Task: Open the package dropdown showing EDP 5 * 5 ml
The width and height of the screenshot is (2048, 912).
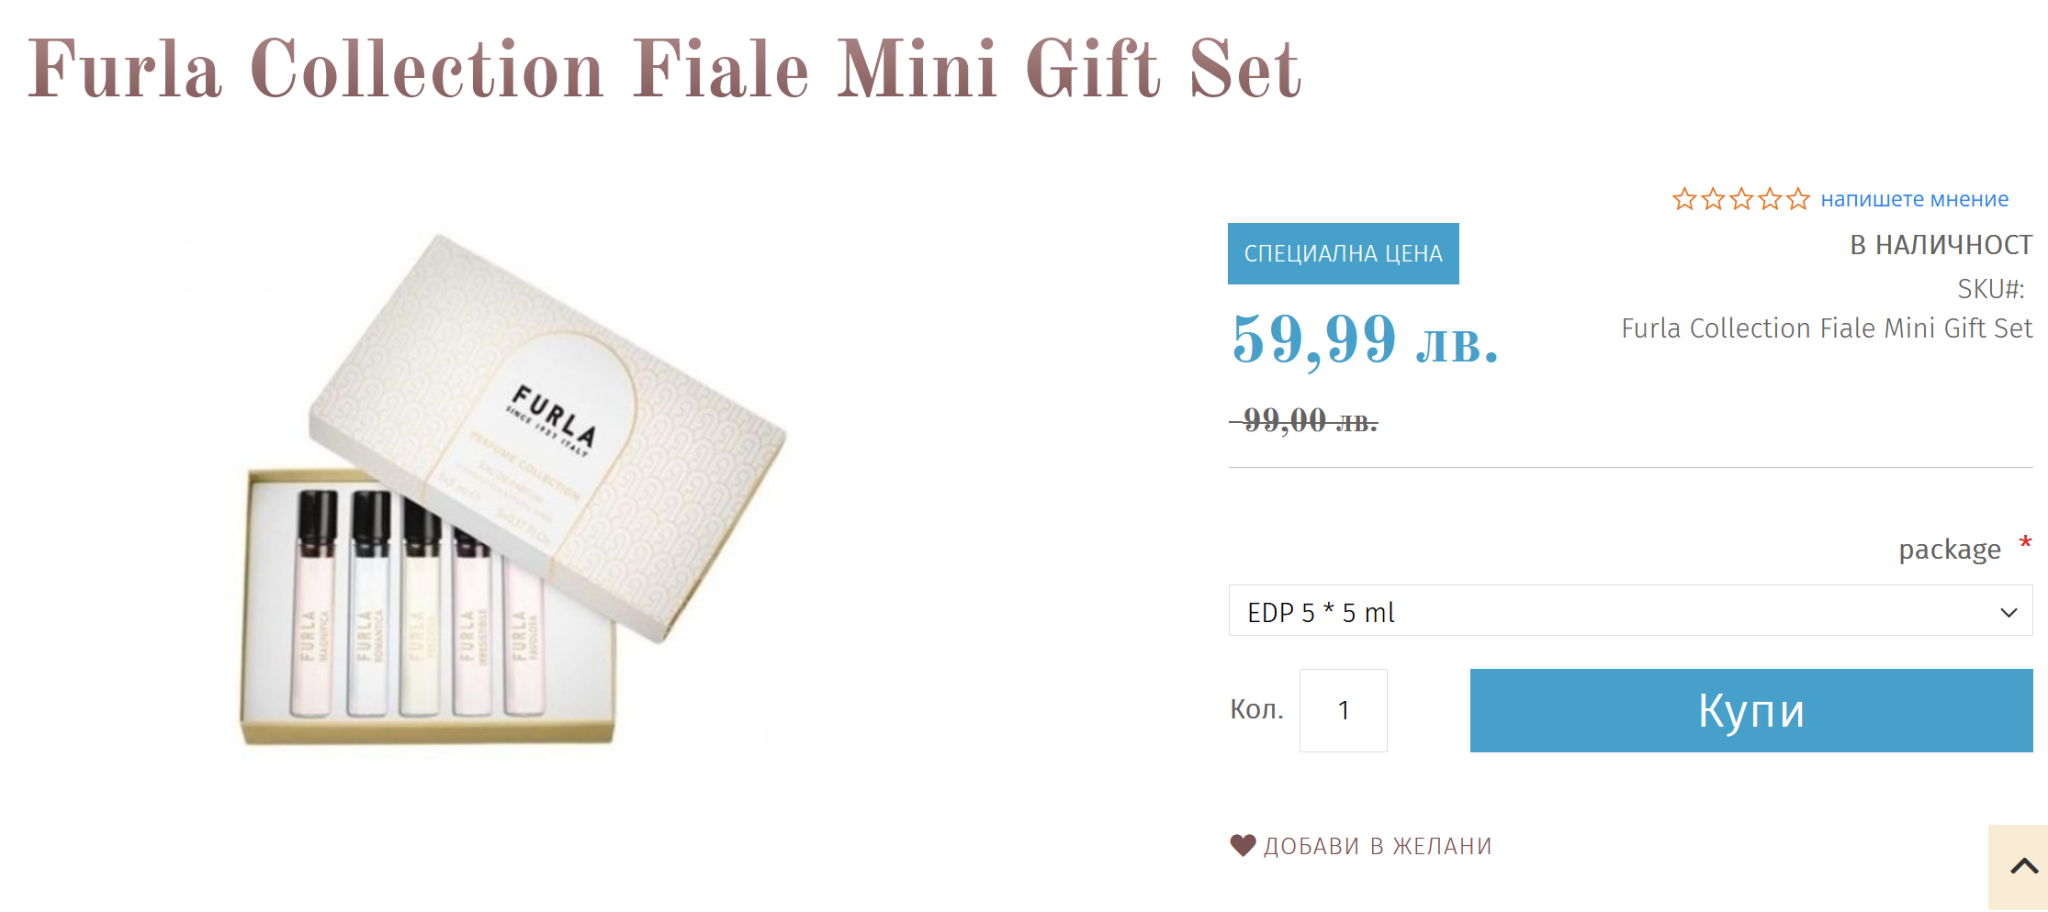Action: [1630, 611]
